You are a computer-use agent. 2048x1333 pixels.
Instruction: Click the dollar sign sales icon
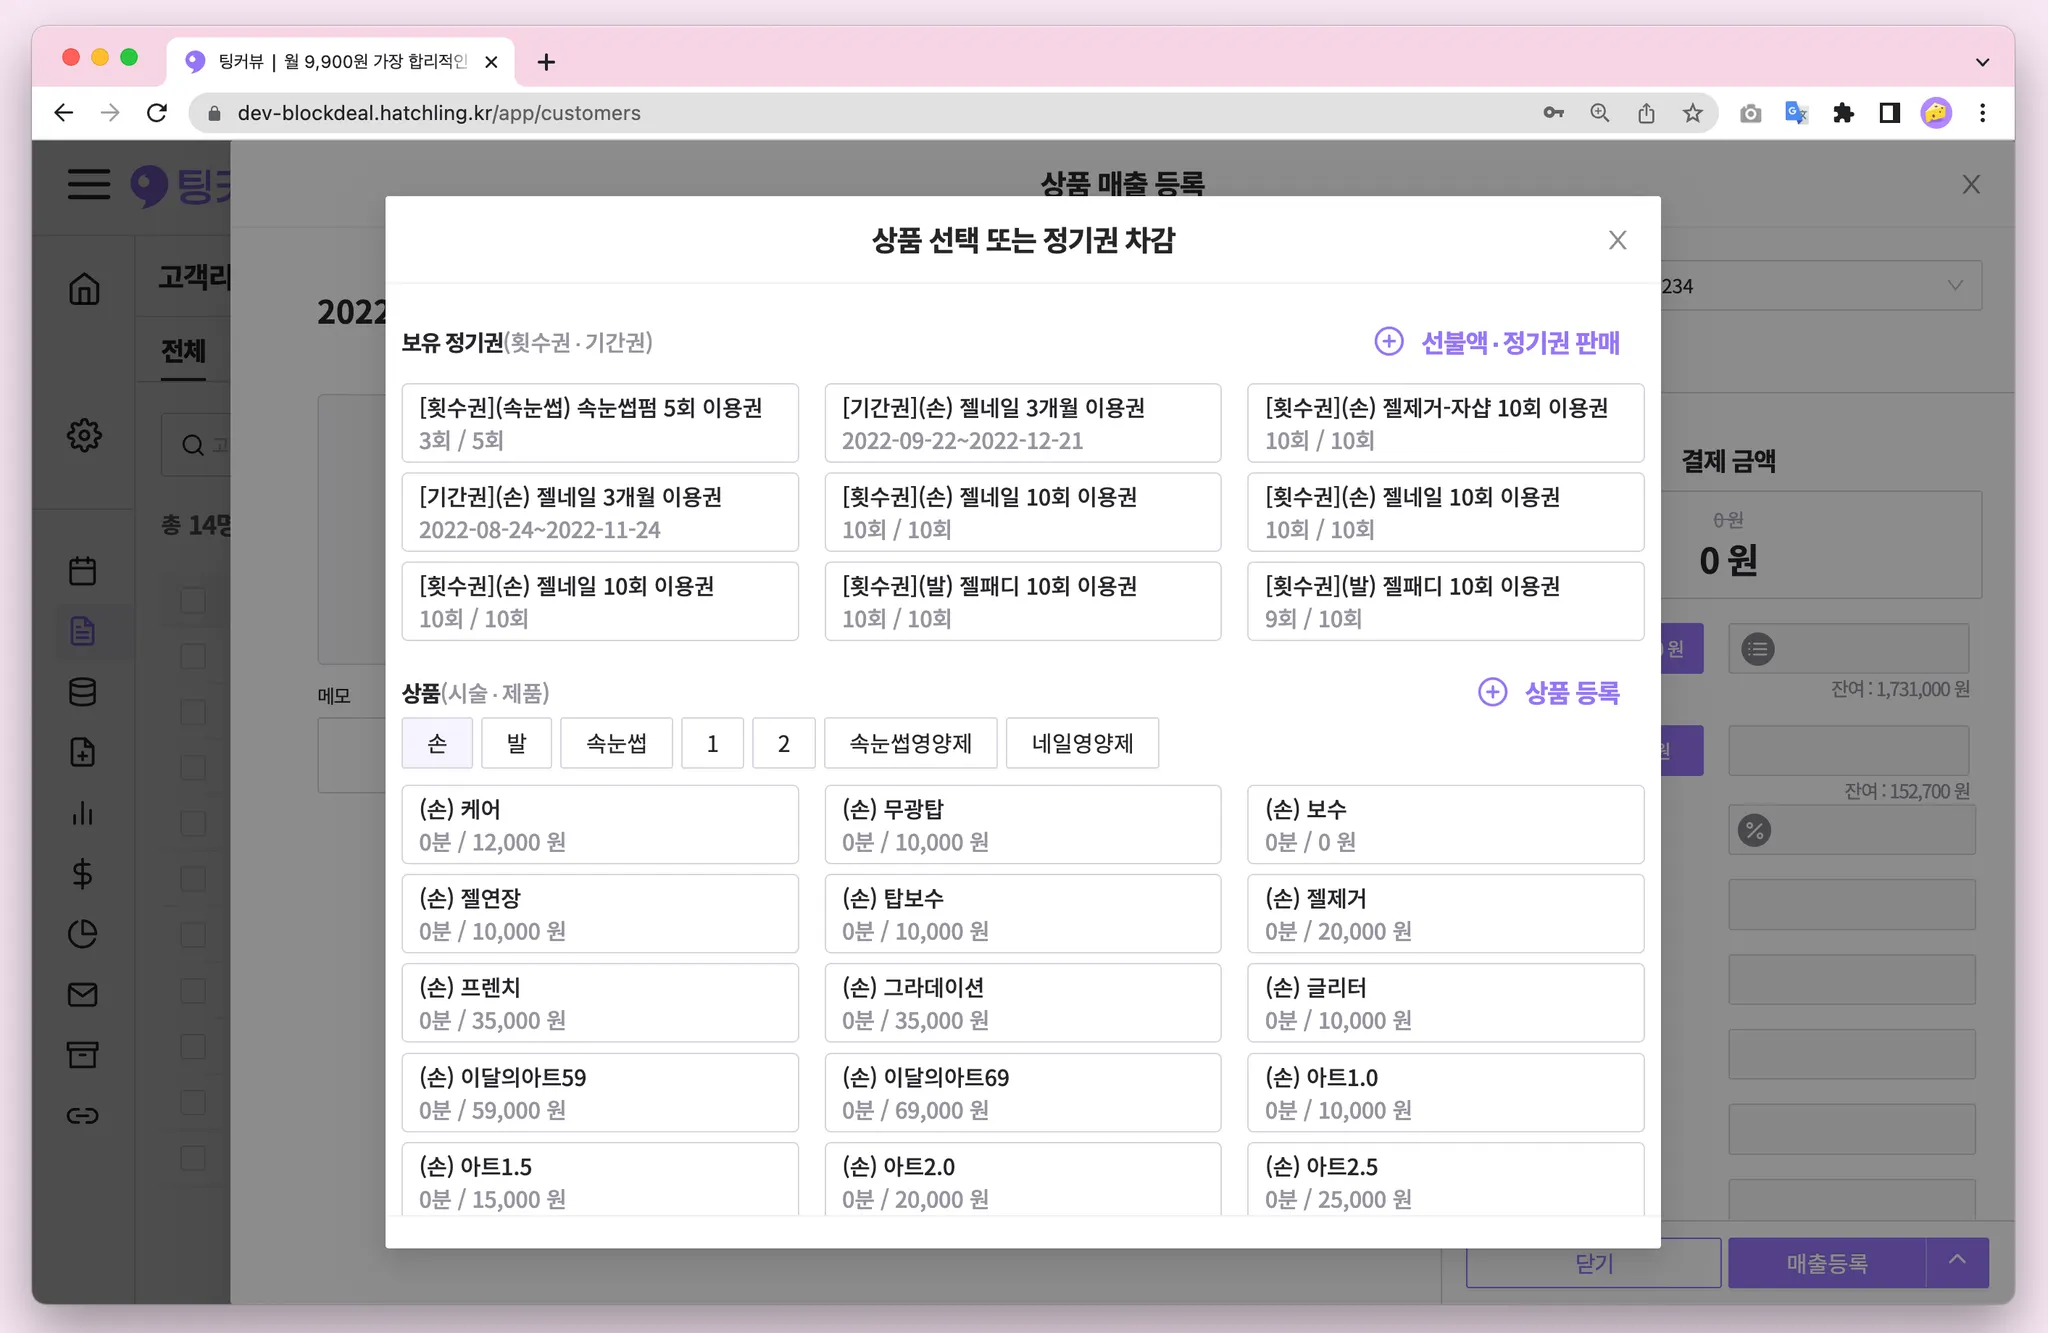[83, 874]
